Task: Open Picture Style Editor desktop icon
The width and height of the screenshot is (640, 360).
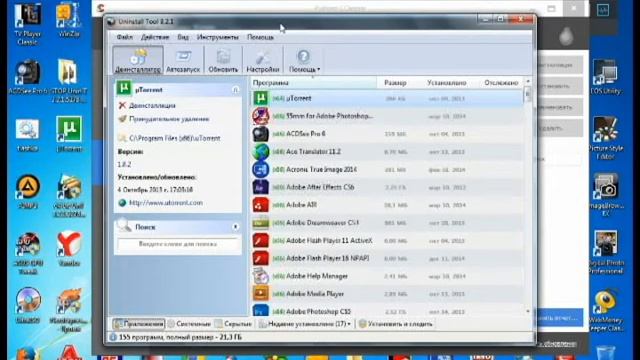Action: tap(605, 138)
